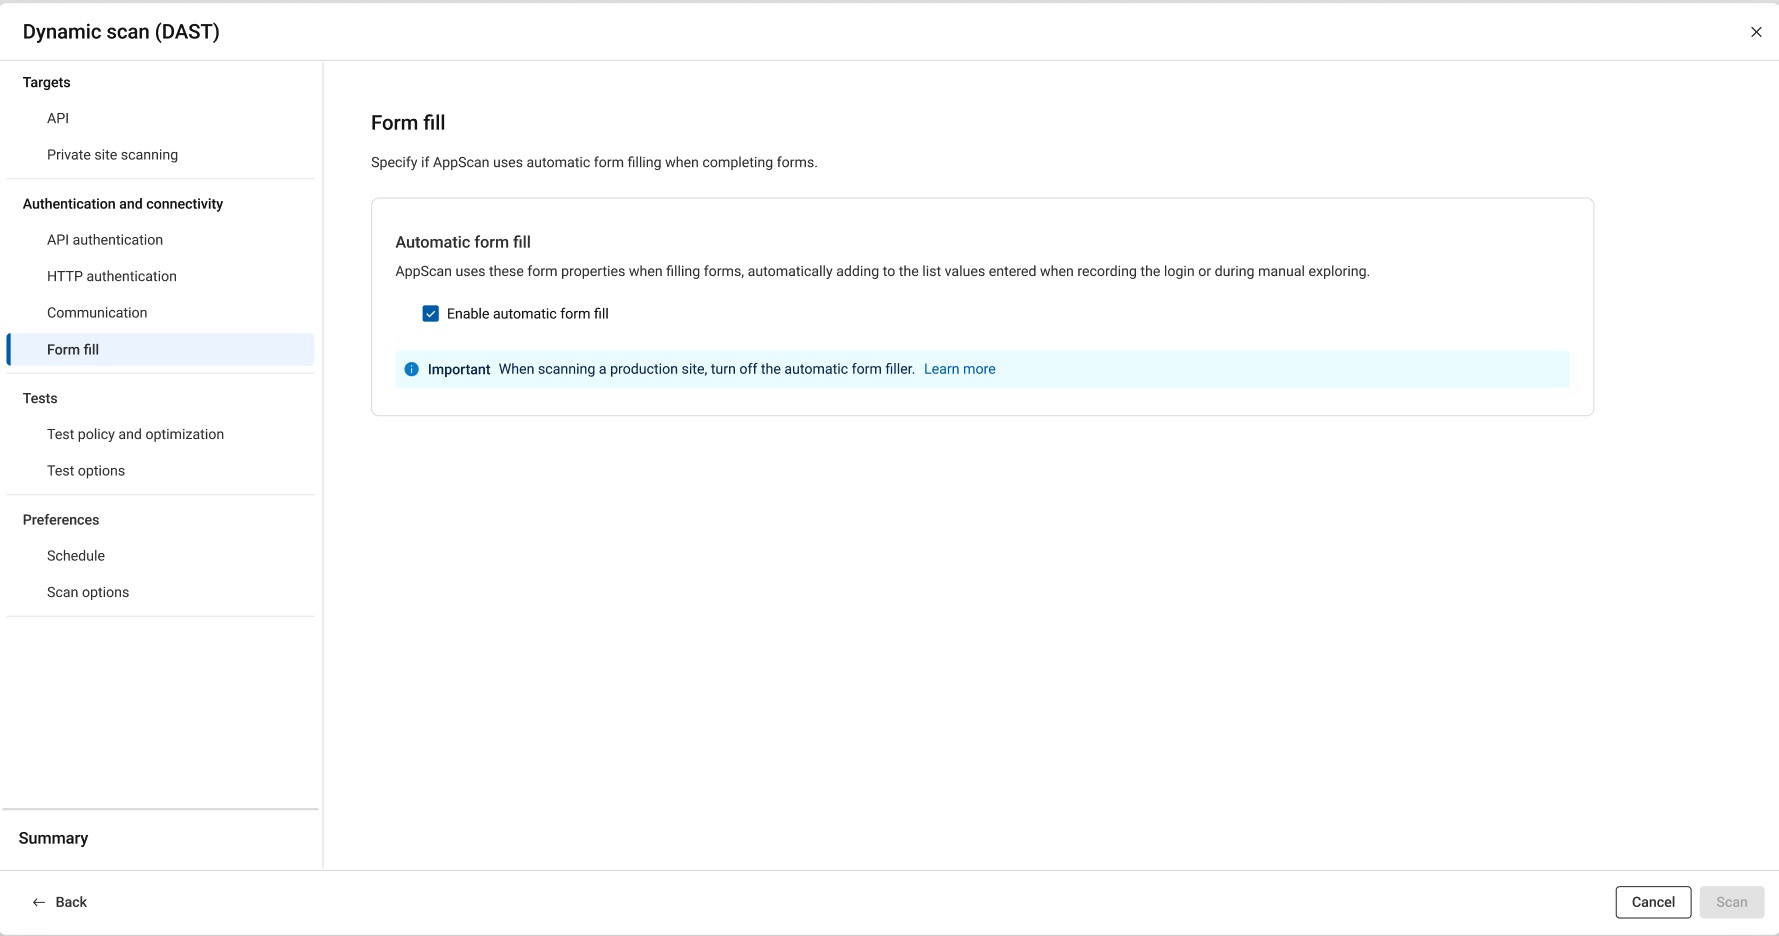Viewport: 1779px width, 936px height.
Task: Click the Scan button
Action: pos(1732,902)
